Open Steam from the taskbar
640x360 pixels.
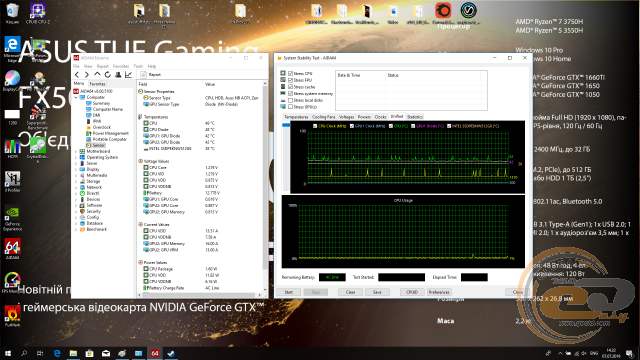tap(171, 353)
